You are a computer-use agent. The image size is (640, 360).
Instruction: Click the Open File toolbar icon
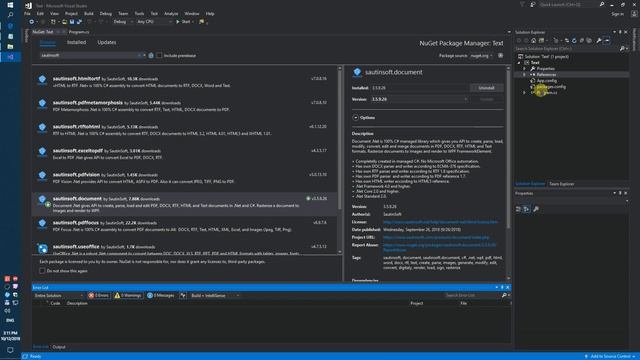(x=64, y=22)
